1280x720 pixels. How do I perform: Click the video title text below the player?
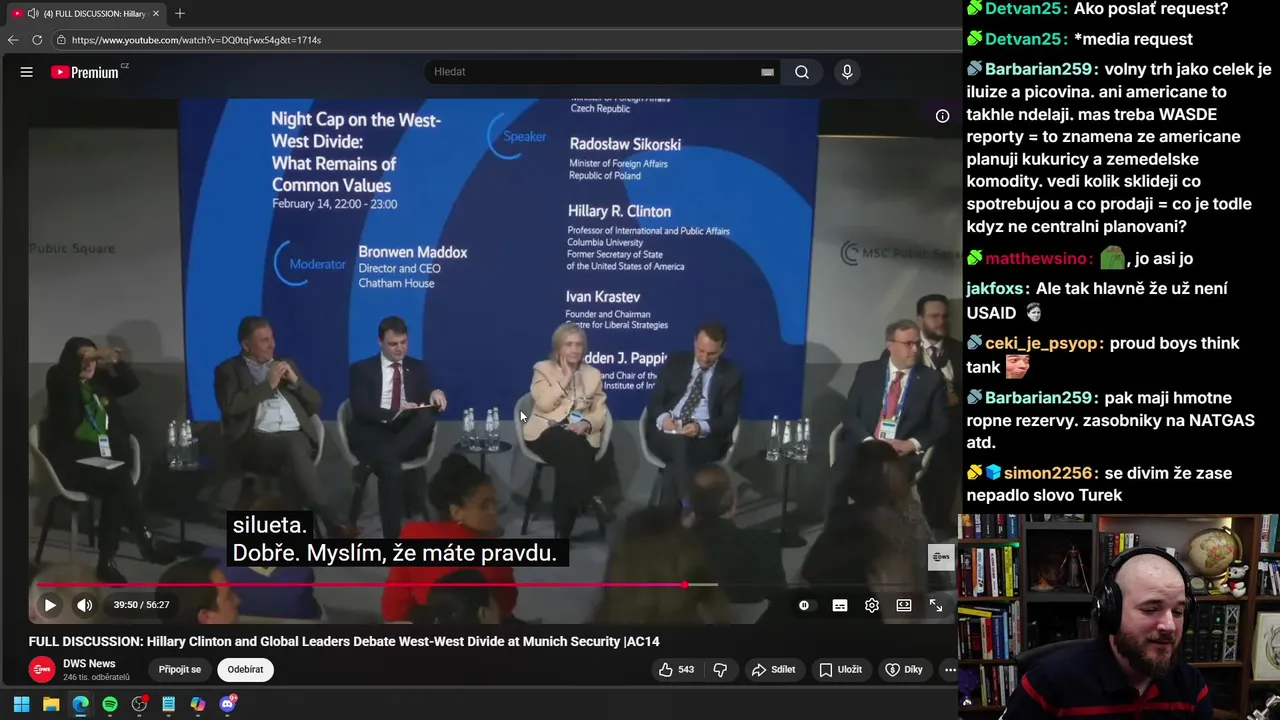coord(344,642)
